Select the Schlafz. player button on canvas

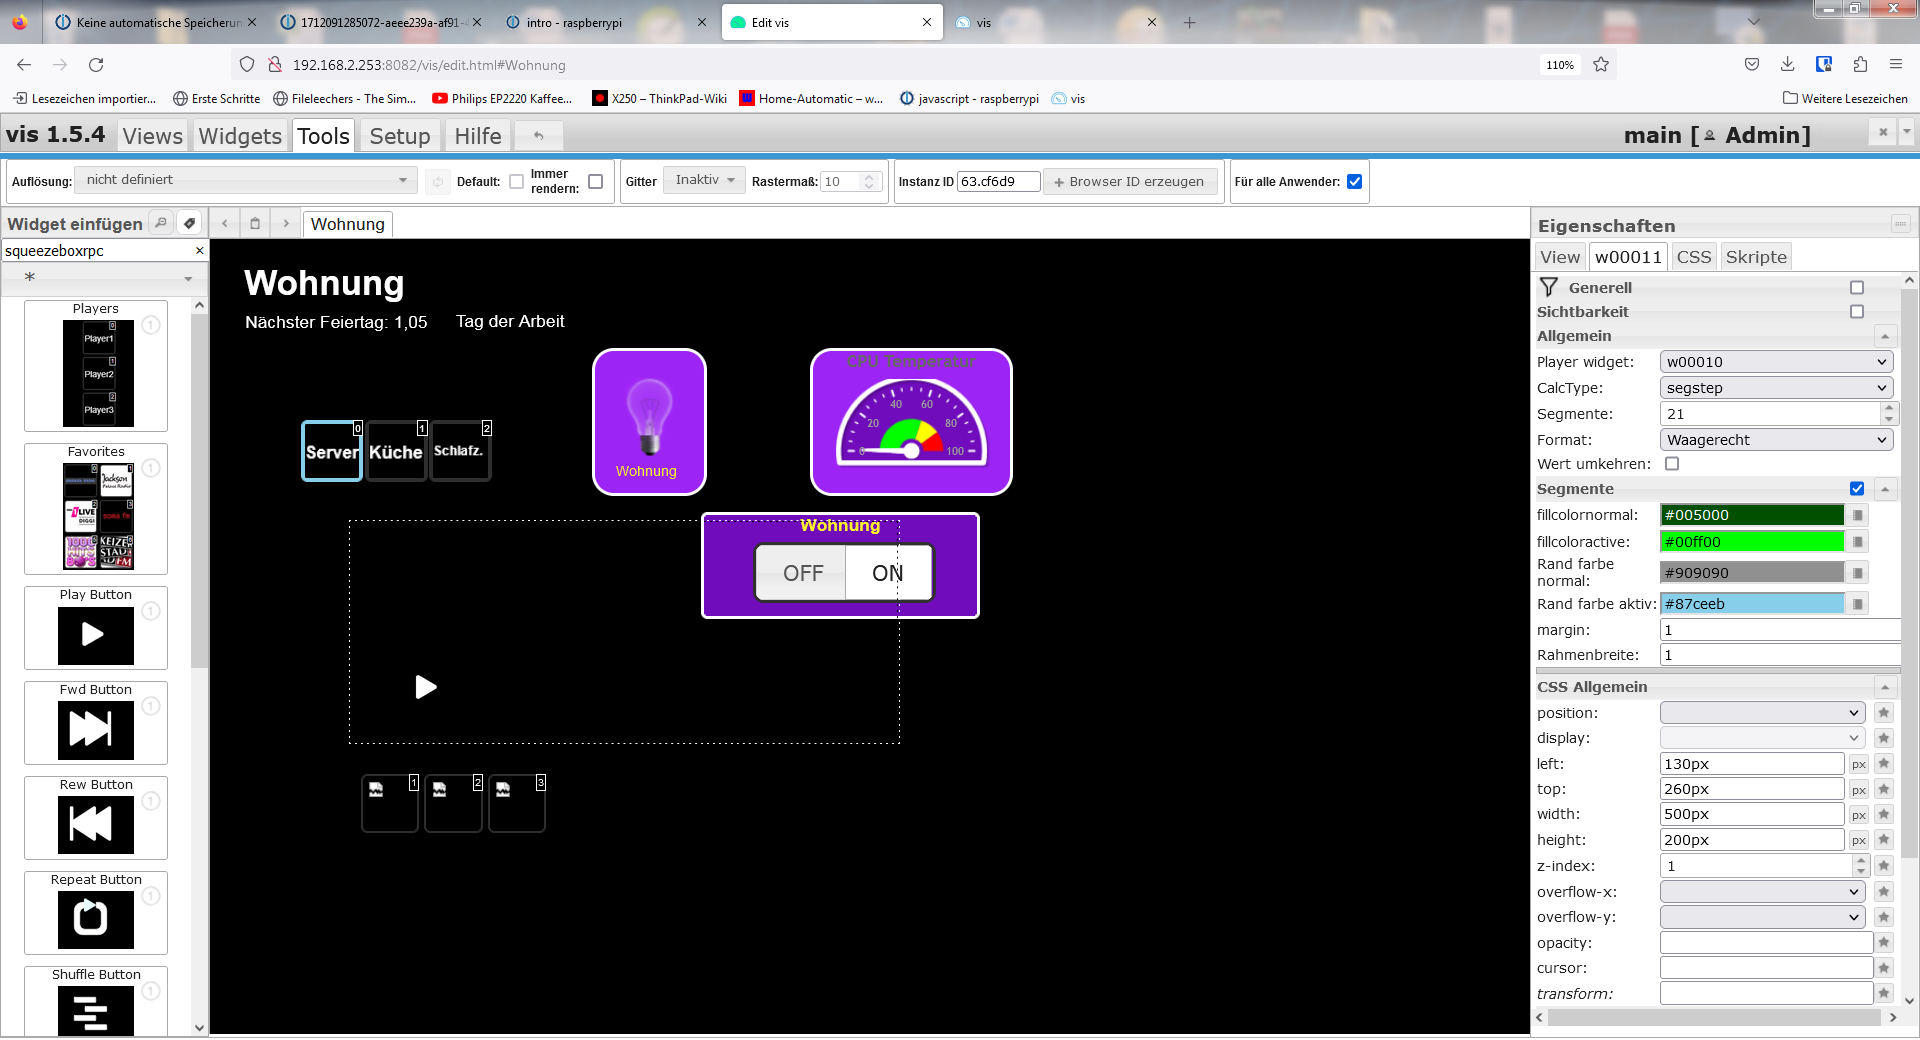[460, 452]
